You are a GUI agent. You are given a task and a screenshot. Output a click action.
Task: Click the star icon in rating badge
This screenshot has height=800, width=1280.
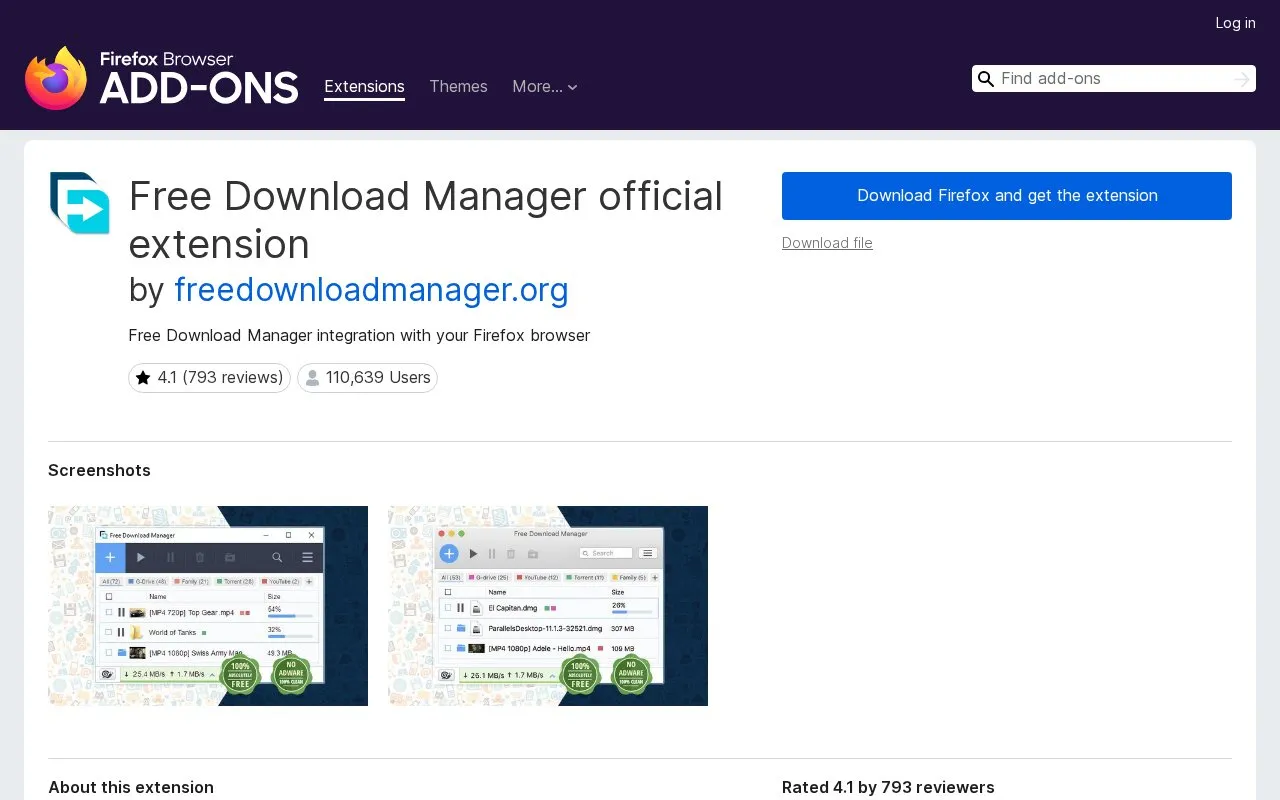pyautogui.click(x=143, y=378)
